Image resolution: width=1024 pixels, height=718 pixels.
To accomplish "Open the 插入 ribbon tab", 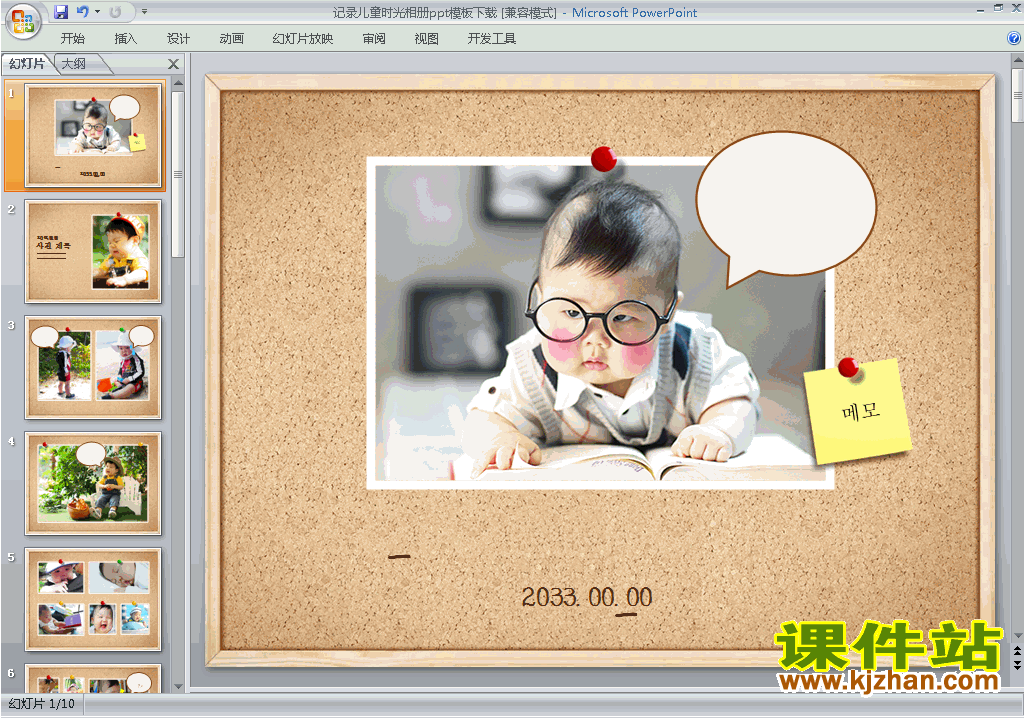I will [x=125, y=39].
